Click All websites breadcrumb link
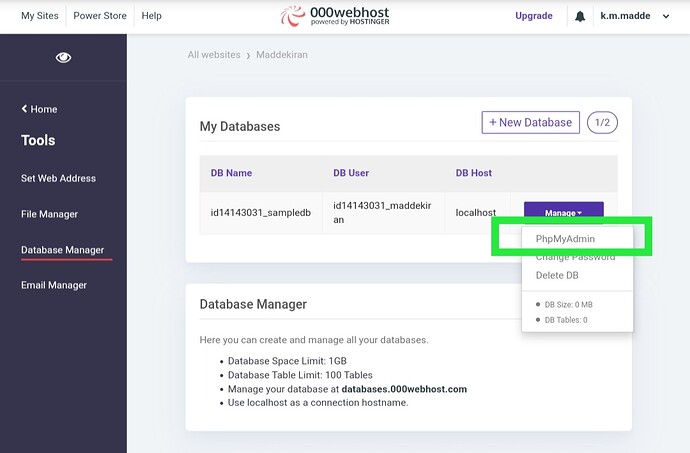The image size is (690, 453). pos(214,54)
